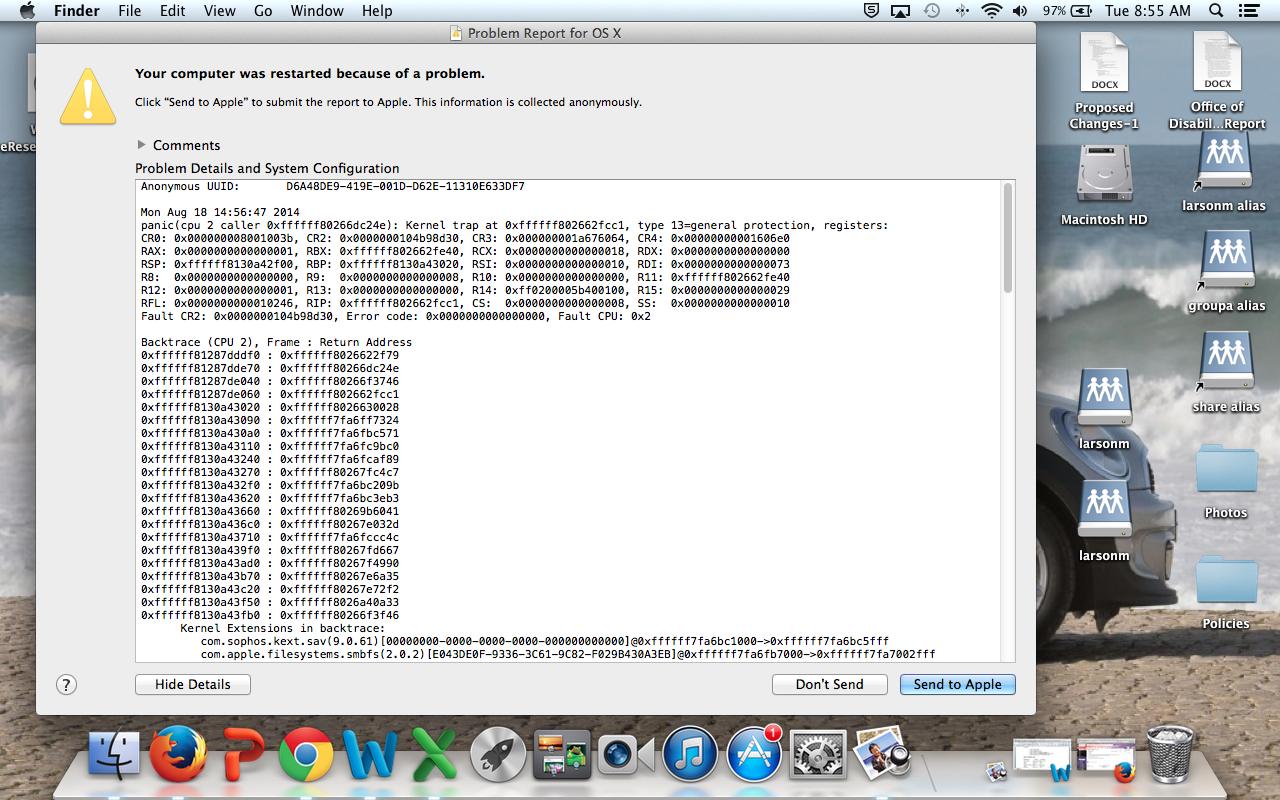Open the Help menu

point(377,11)
